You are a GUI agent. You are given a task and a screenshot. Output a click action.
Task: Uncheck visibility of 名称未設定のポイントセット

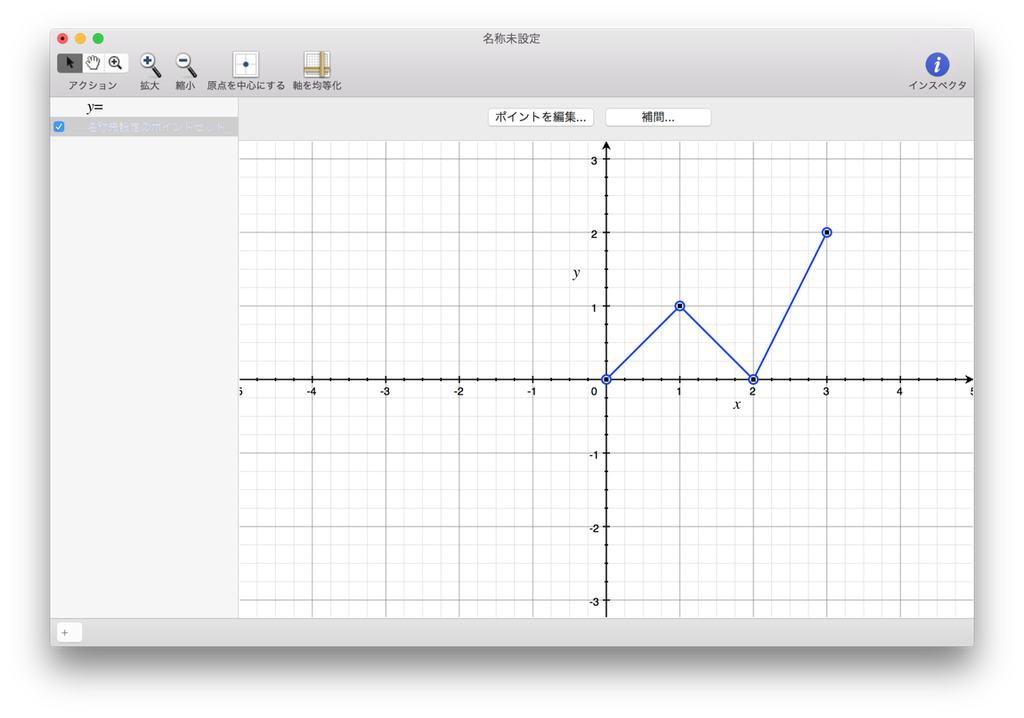(x=59, y=126)
